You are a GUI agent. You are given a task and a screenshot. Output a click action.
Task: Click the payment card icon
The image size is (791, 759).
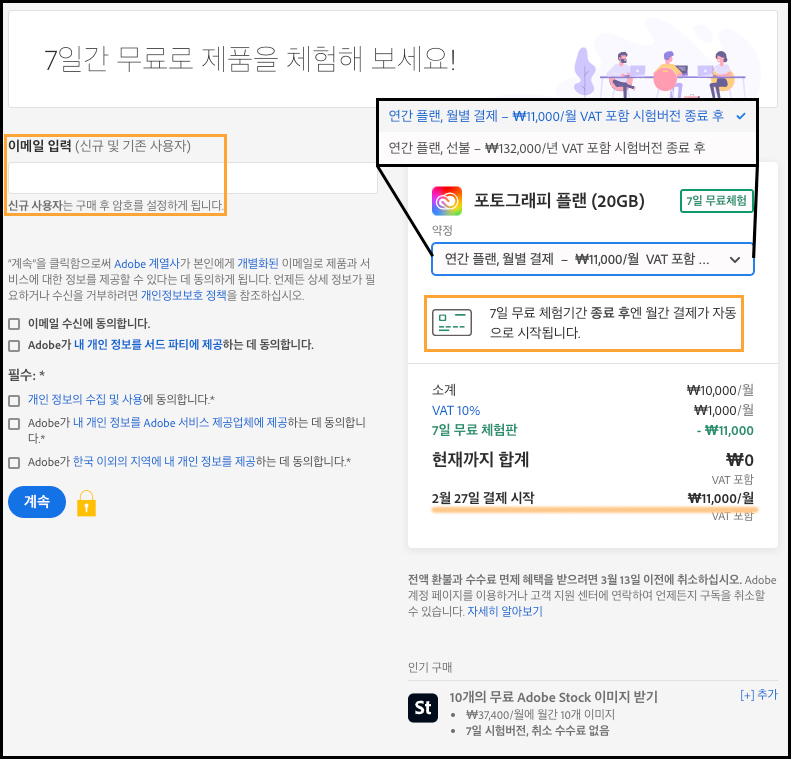[x=452, y=323]
